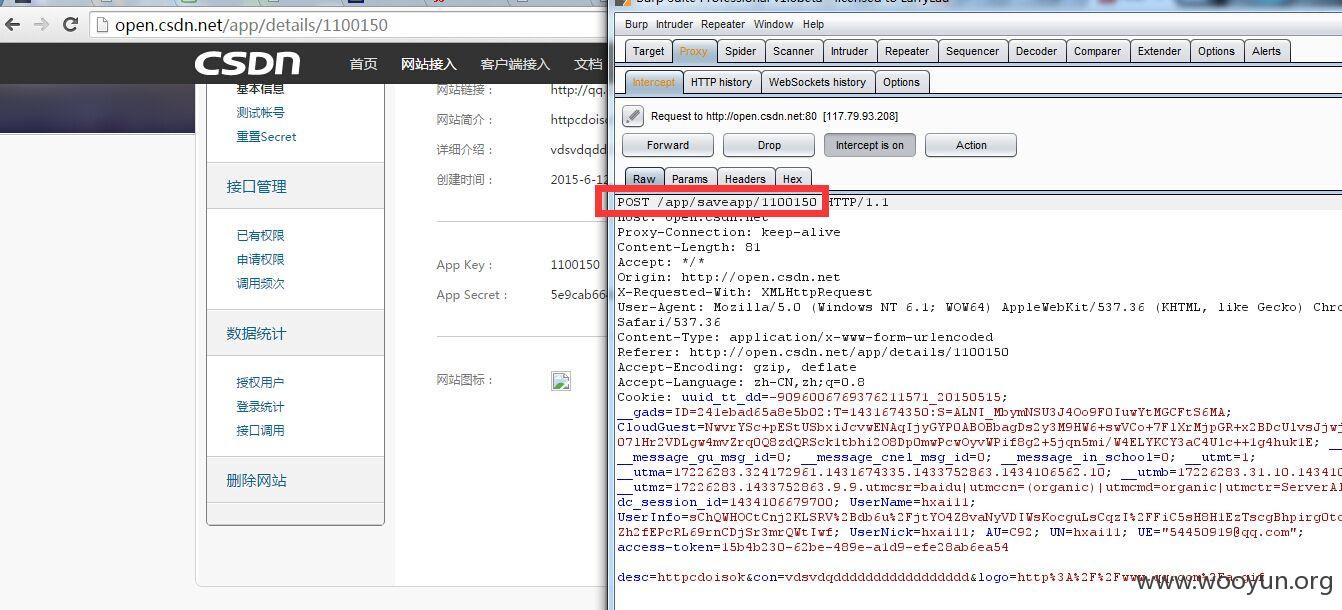1342x610 pixels.
Task: Switch to the top-level Options tab
Action: point(1216,51)
